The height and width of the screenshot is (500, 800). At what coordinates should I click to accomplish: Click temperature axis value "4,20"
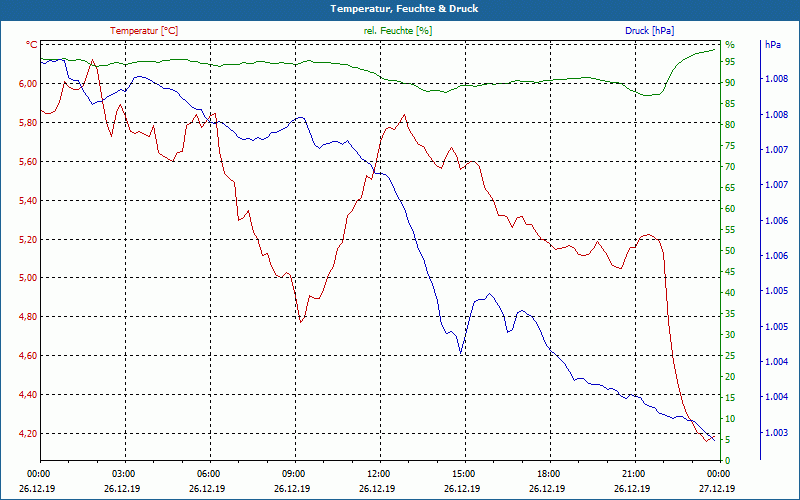(x=28, y=434)
